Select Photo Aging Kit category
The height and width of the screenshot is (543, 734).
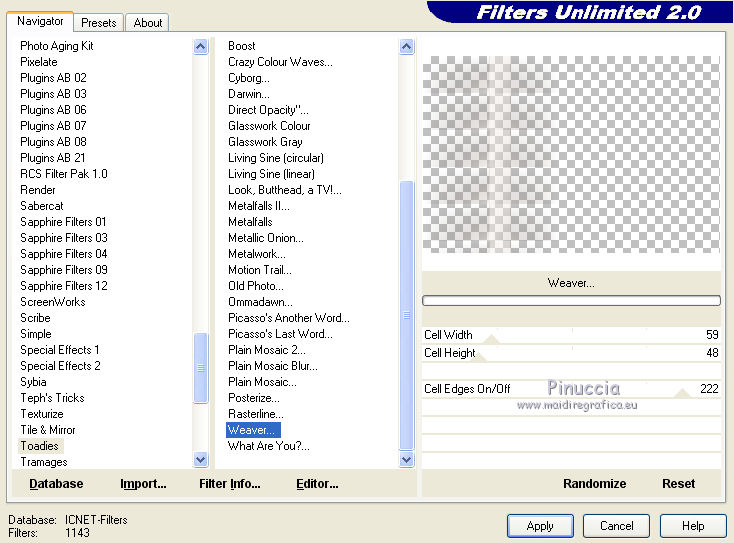tap(57, 46)
